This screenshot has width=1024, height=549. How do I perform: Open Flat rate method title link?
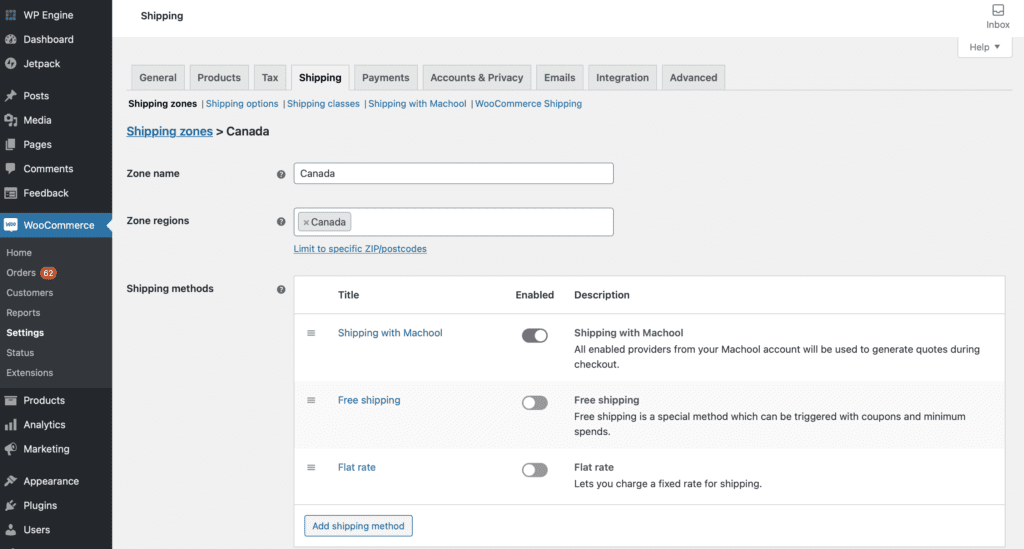pos(357,467)
